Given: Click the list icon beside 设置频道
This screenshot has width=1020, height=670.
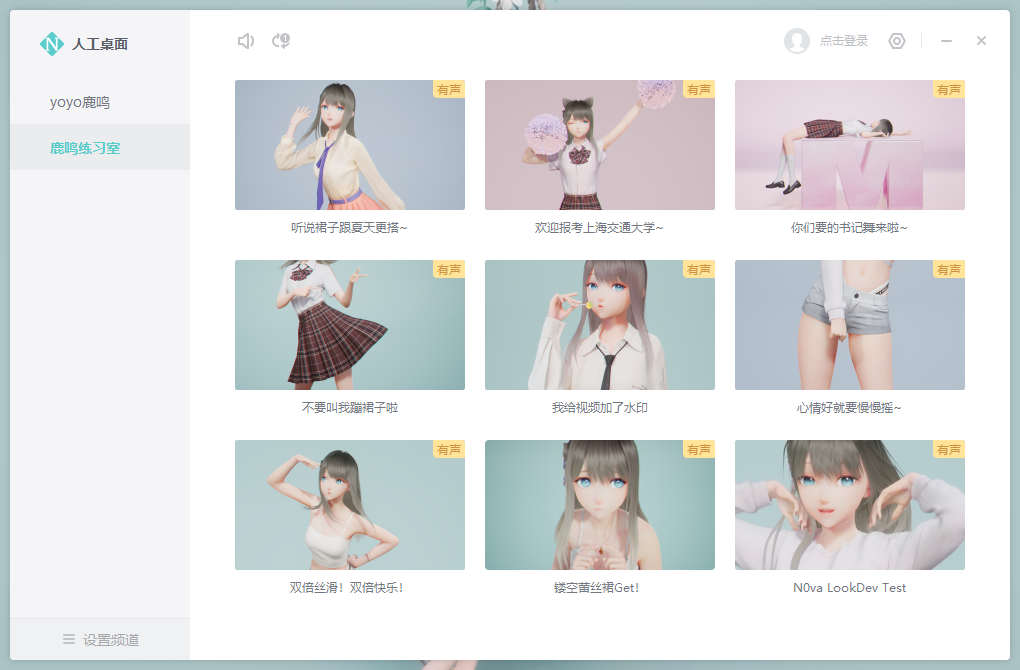Looking at the screenshot, I should 69,639.
